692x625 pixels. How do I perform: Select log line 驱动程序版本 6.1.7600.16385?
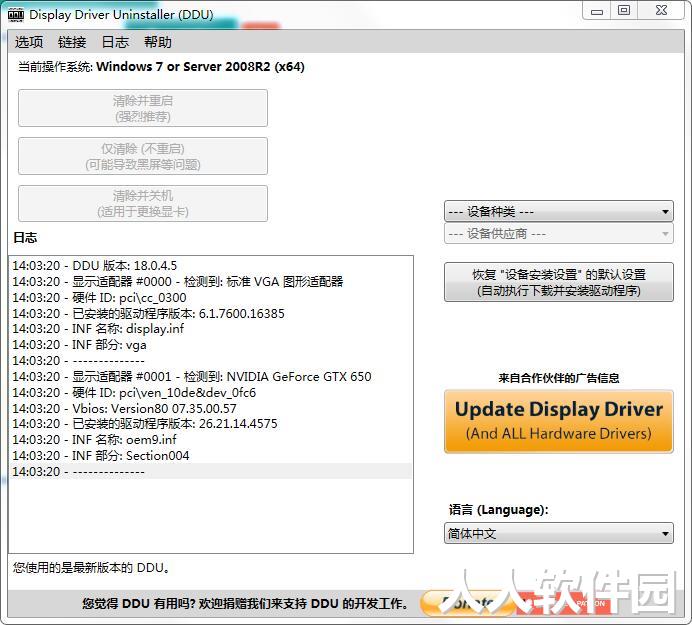coord(210,313)
